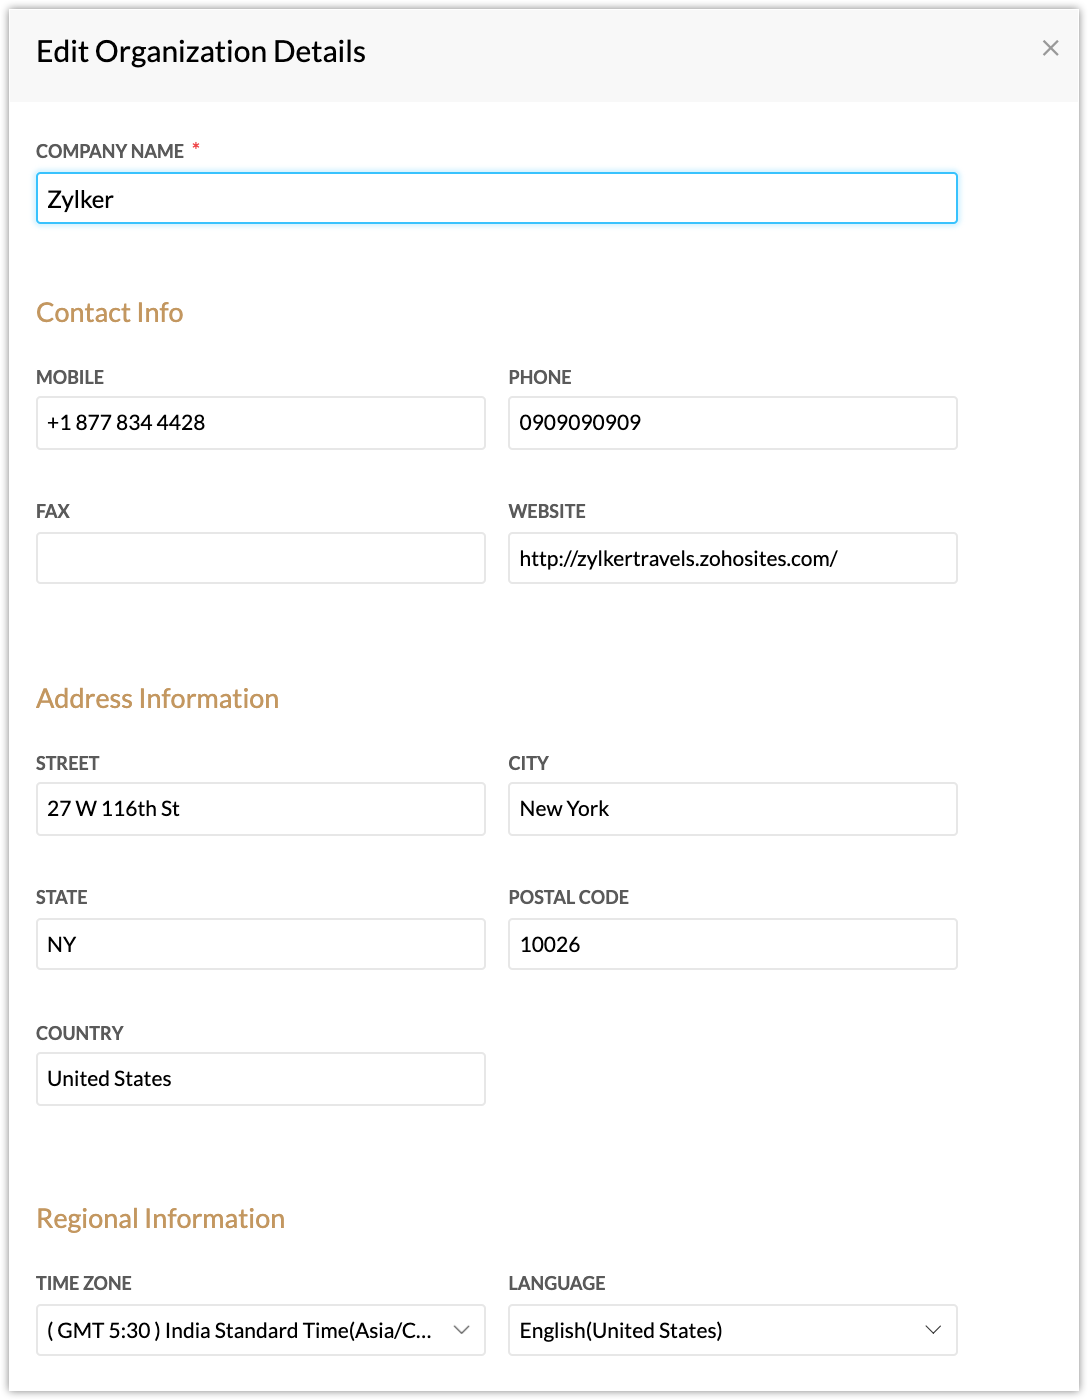The height and width of the screenshot is (1400, 1088).
Task: Expand the Language dropdown chevron
Action: click(933, 1330)
